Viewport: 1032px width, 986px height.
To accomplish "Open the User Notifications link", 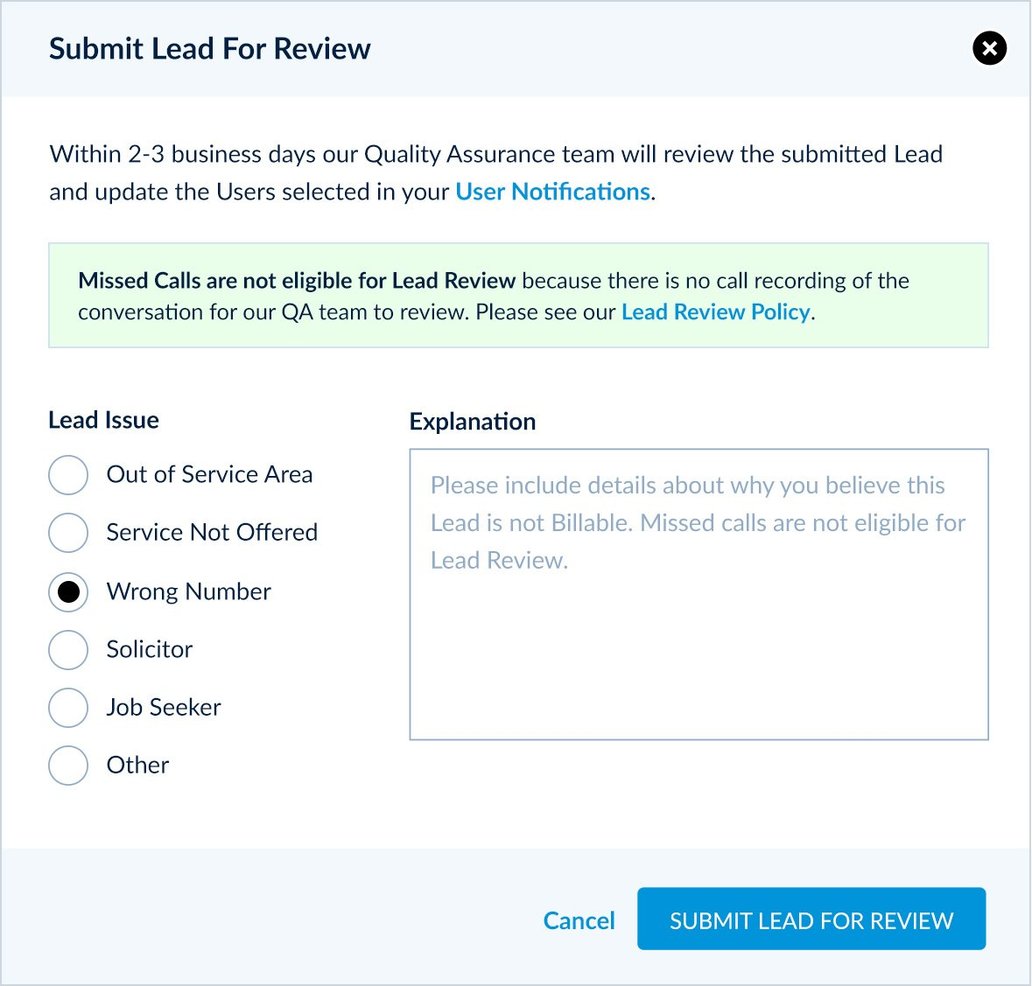I will 552,191.
